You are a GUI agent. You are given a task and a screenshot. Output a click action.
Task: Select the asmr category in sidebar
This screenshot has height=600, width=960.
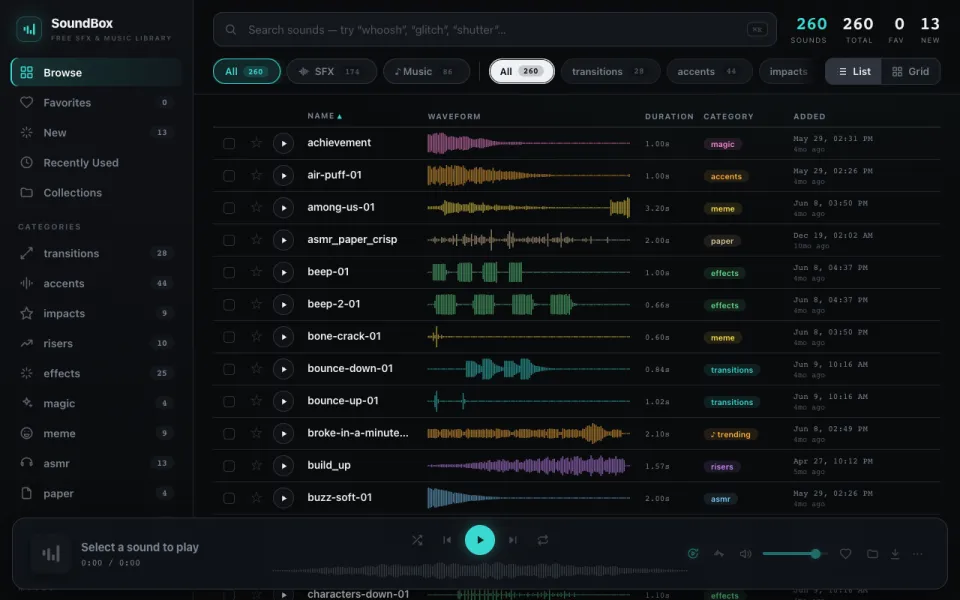tap(96, 463)
